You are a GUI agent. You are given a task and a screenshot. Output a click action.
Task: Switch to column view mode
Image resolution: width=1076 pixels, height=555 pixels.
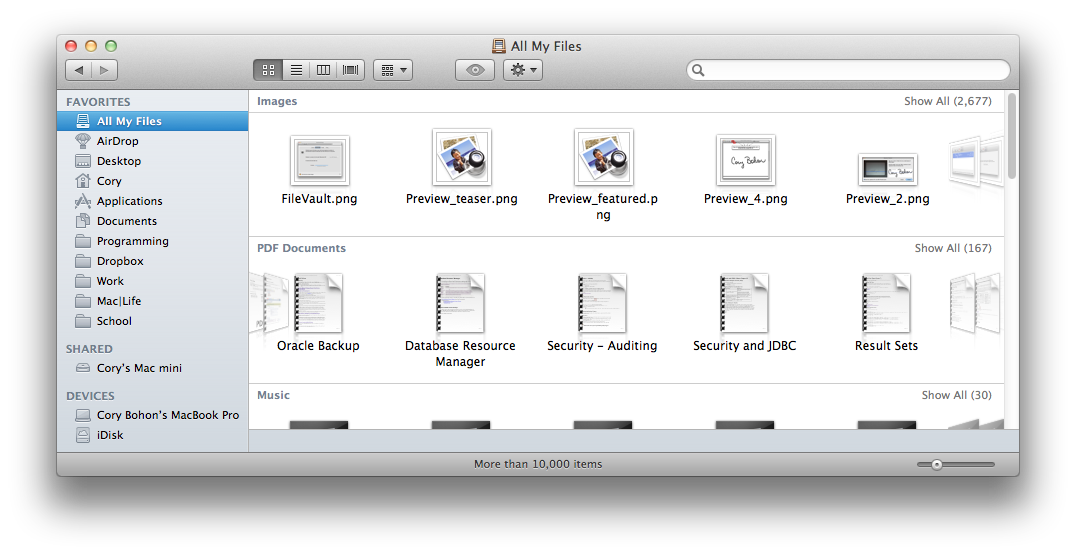pyautogui.click(x=323, y=70)
